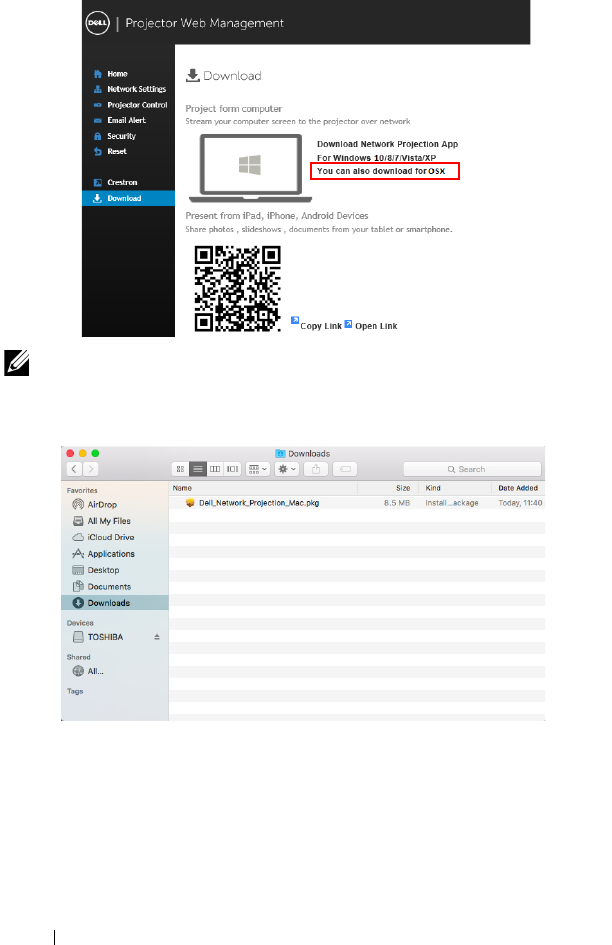The height and width of the screenshot is (945, 612).
Task: Select Desktop in Finder sidebar
Action: pyautogui.click(x=115, y=570)
